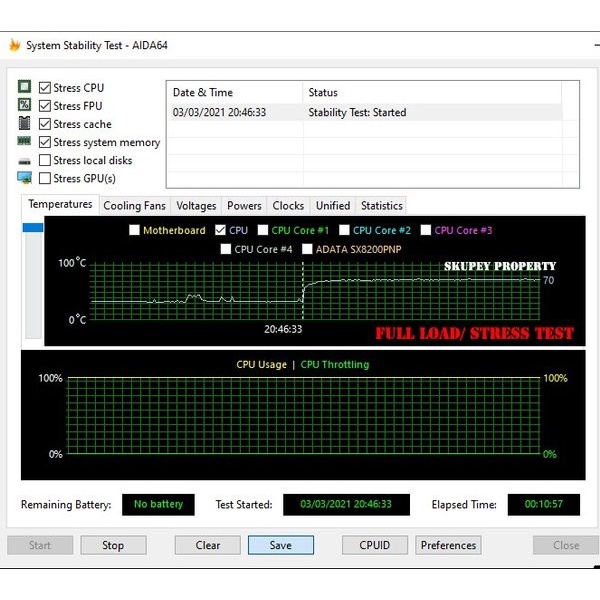This screenshot has width=600, height=600.
Task: Enable the ADATA SX8200PNP temperature checkbox
Action: tap(307, 249)
